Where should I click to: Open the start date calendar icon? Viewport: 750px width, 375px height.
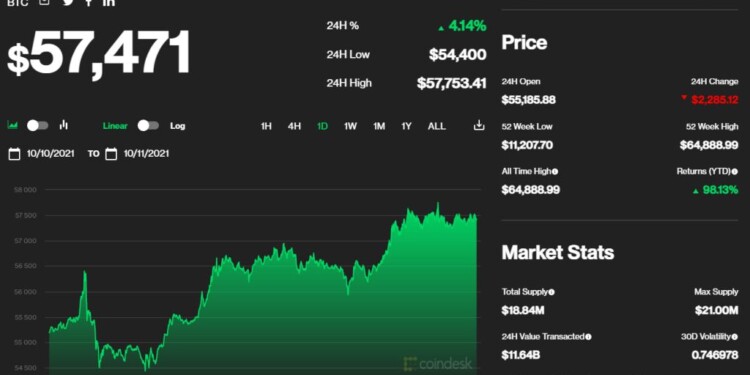point(14,154)
